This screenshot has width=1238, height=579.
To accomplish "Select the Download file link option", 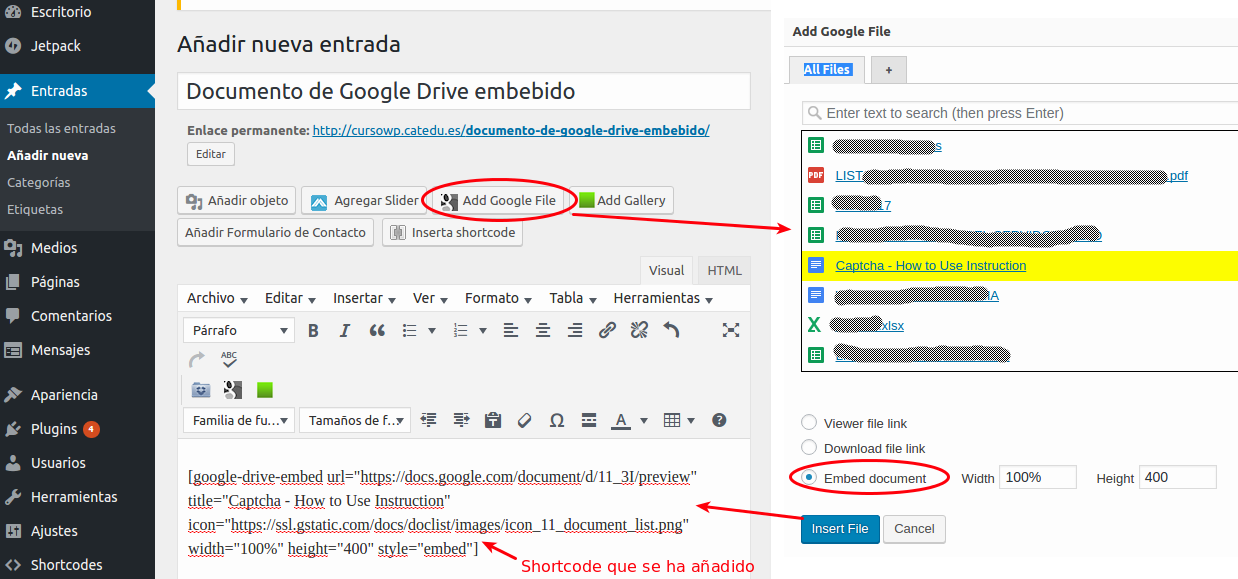I will (x=809, y=448).
